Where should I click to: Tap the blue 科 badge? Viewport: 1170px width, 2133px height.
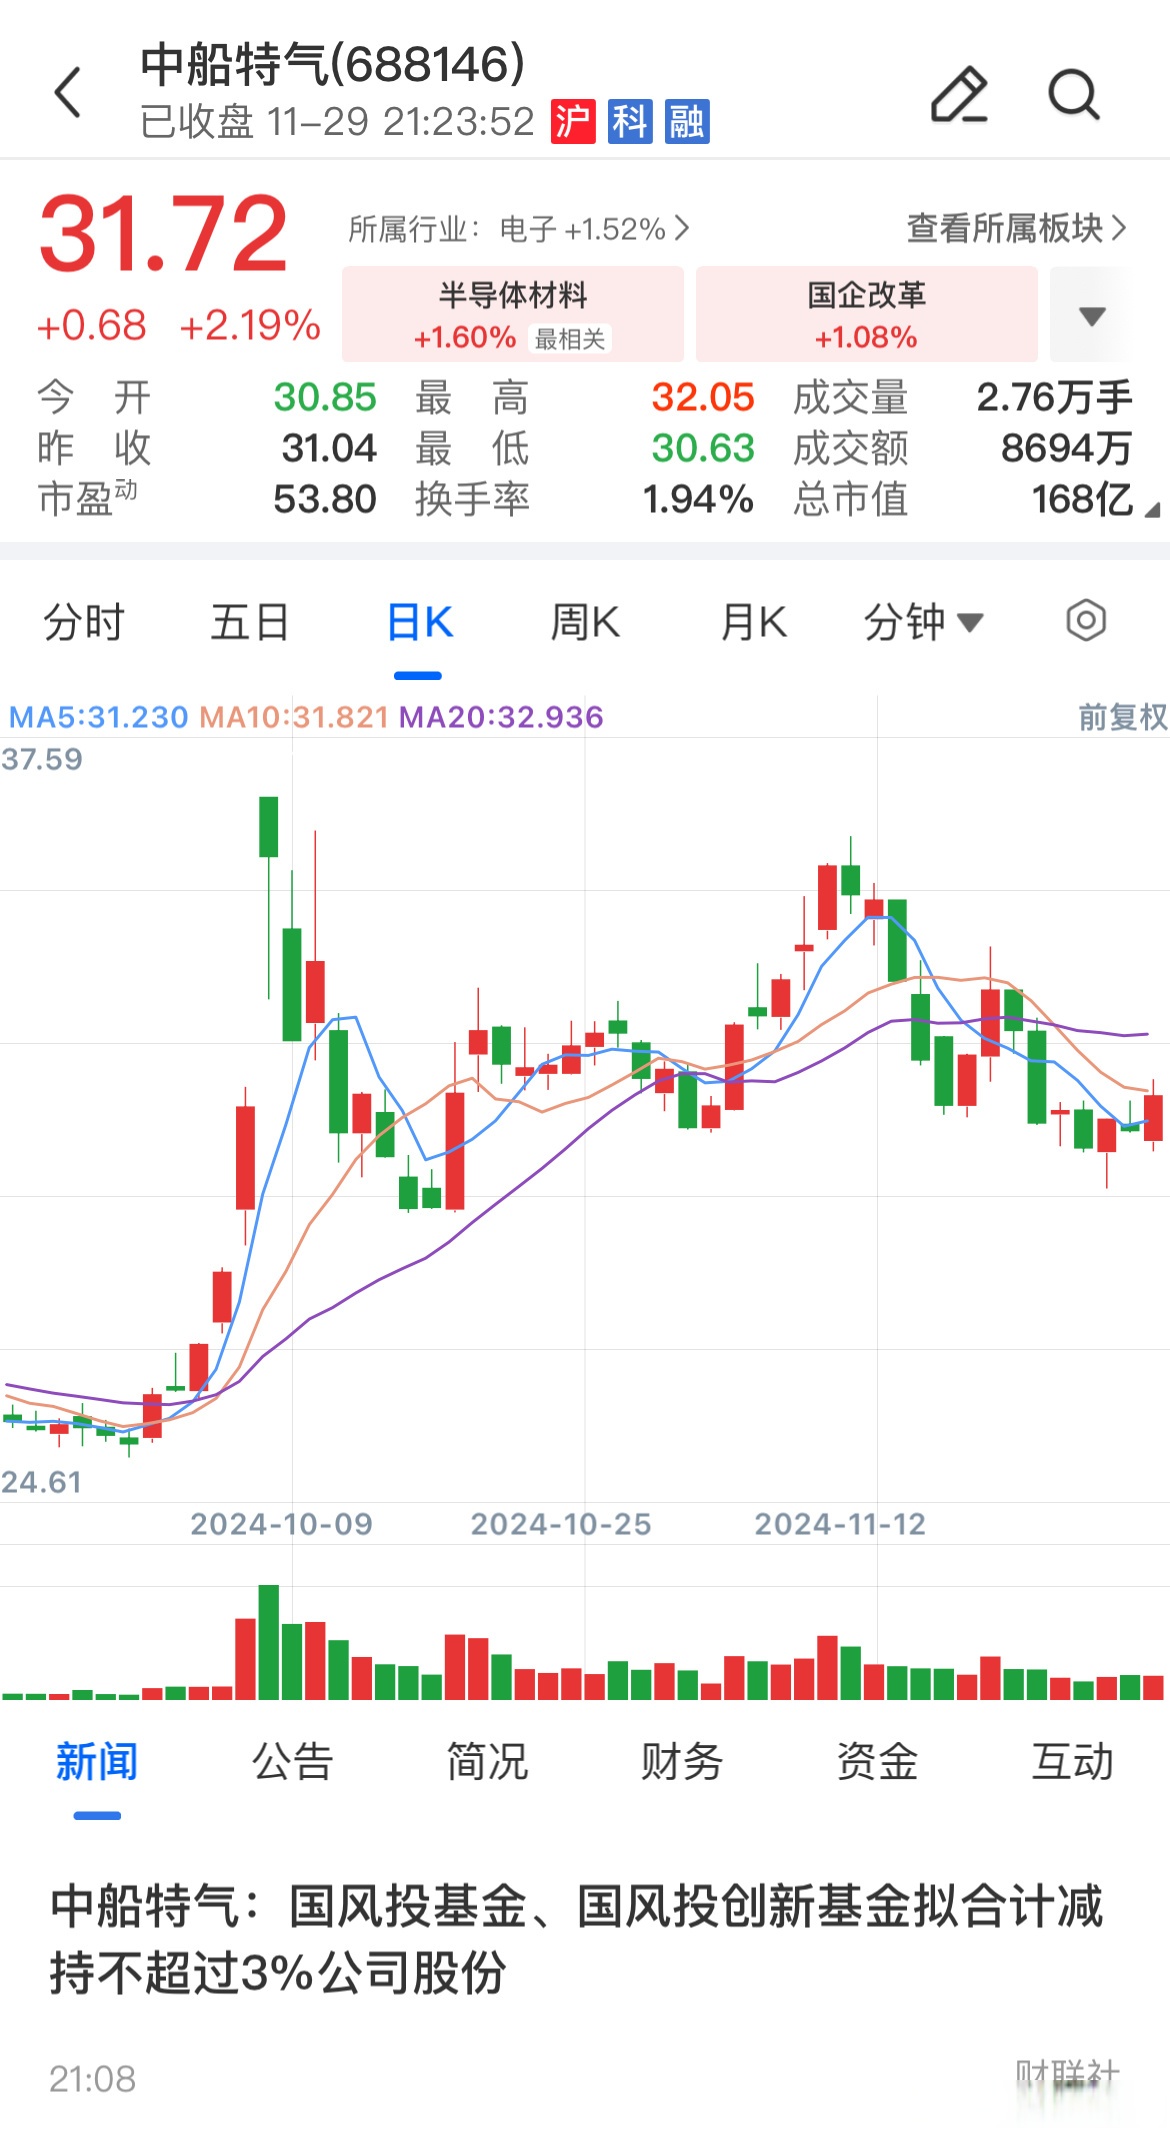point(630,122)
